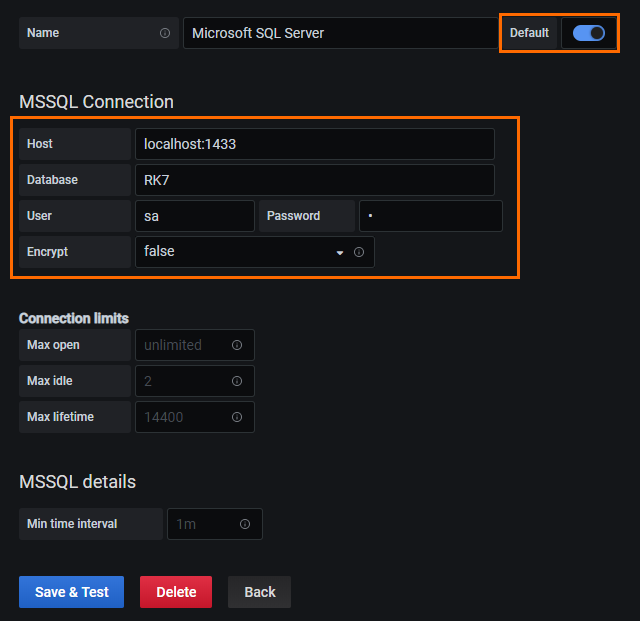Click the MSSQL Connection heading
This screenshot has width=640, height=621.
pos(96,102)
